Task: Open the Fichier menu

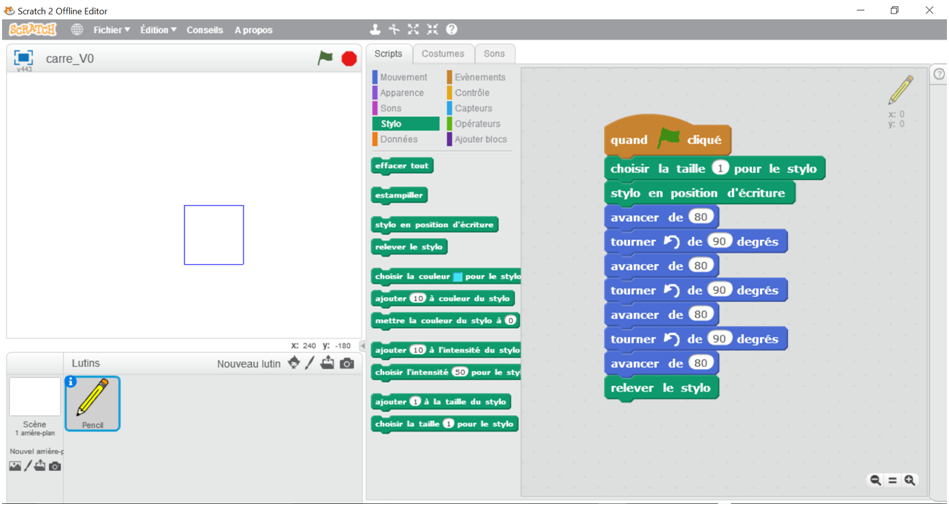Action: tap(111, 30)
